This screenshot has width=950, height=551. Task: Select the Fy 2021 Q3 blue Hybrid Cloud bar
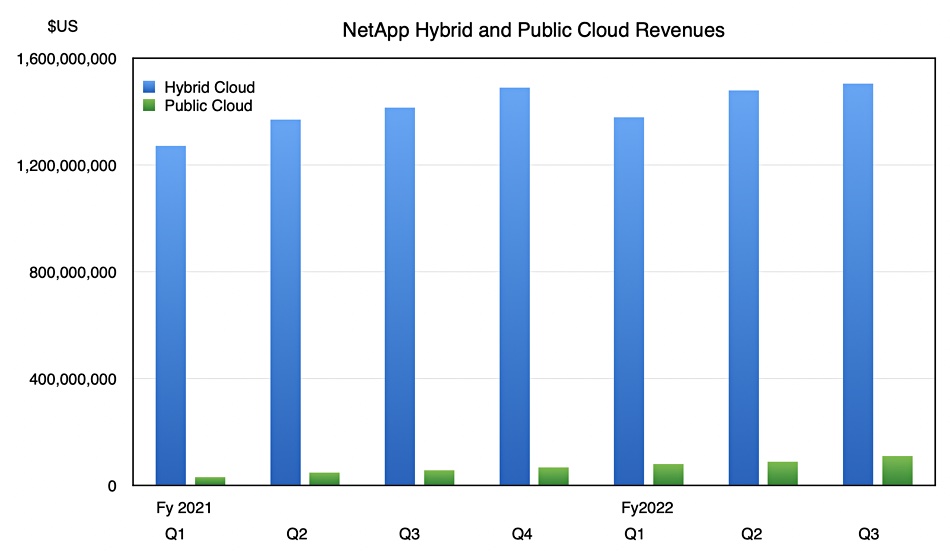[400, 296]
